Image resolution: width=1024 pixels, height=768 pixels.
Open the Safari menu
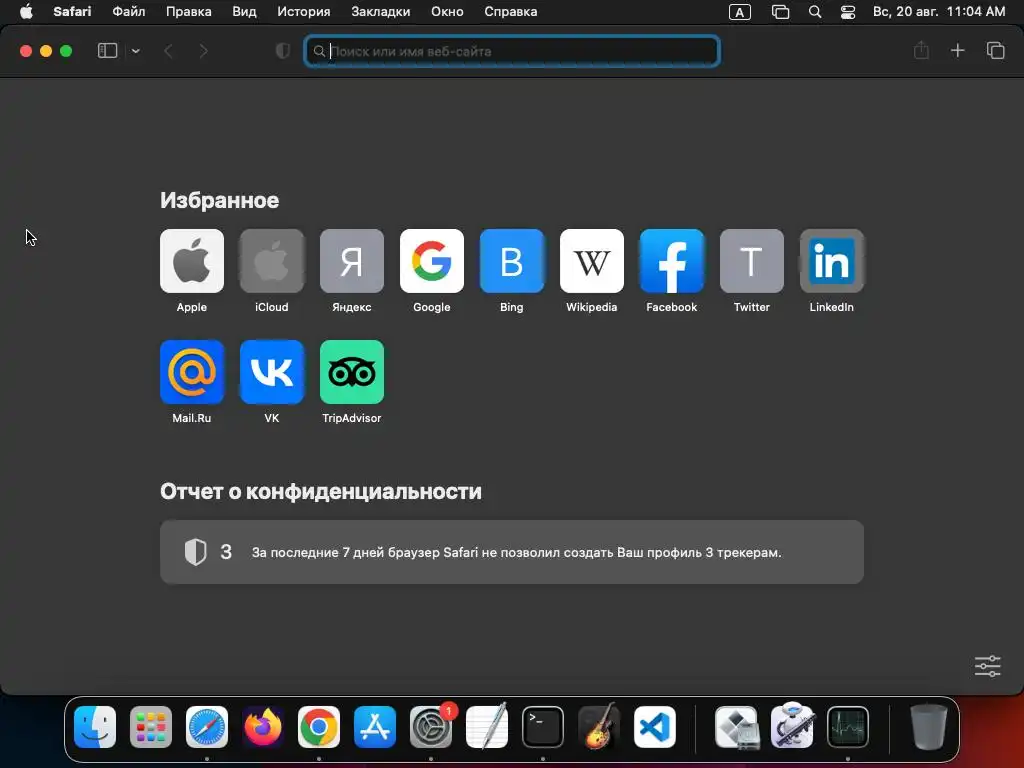point(72,12)
